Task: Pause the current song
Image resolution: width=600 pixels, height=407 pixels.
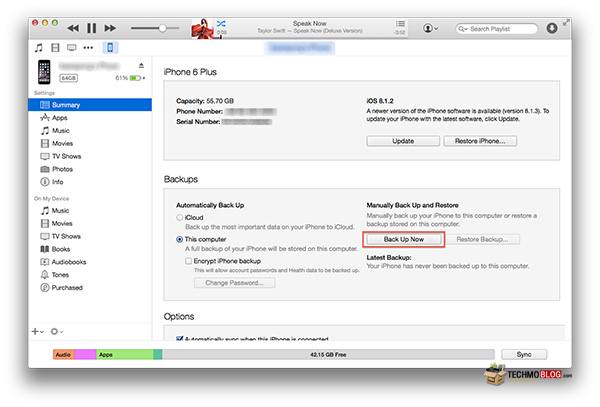Action: click(91, 28)
